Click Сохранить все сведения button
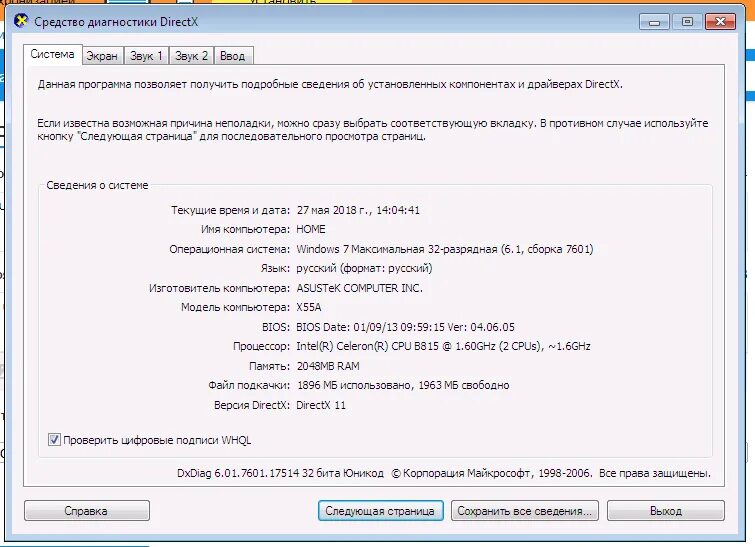 pos(524,510)
